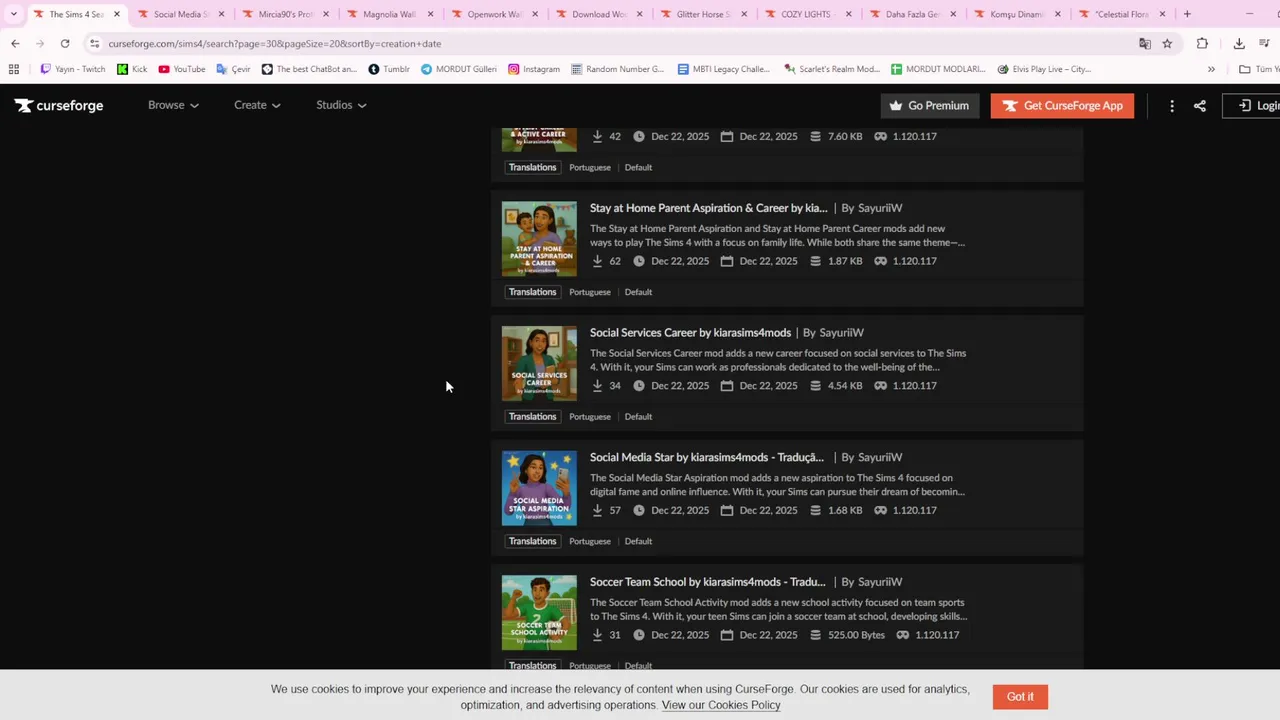Click download icon on Social Media Star row

point(597,510)
